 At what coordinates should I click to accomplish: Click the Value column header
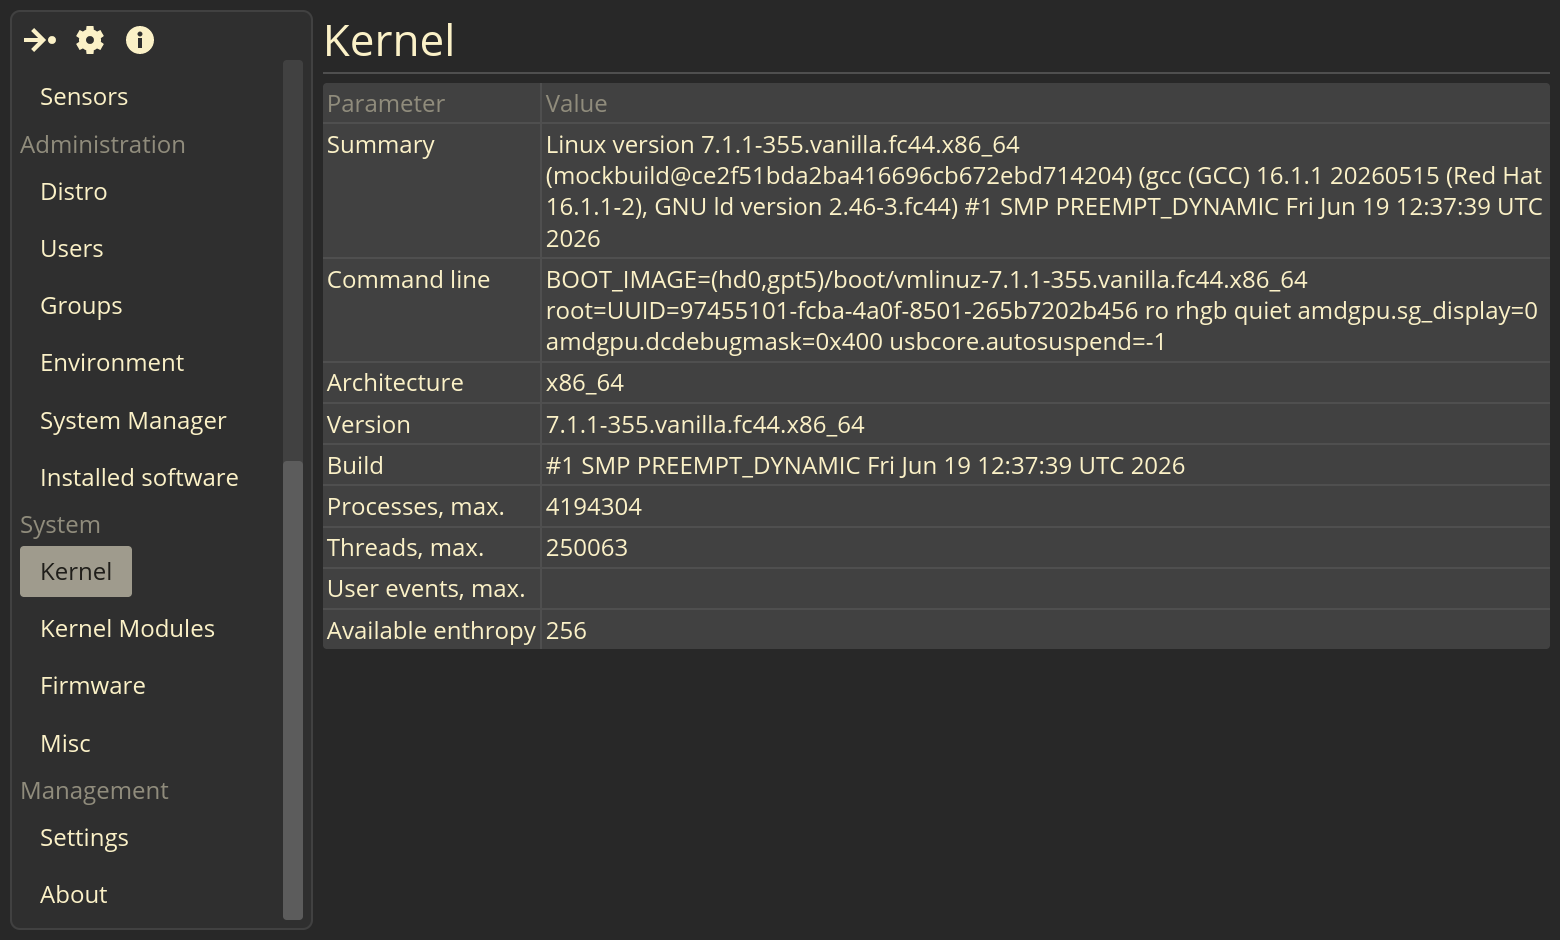click(1045, 104)
